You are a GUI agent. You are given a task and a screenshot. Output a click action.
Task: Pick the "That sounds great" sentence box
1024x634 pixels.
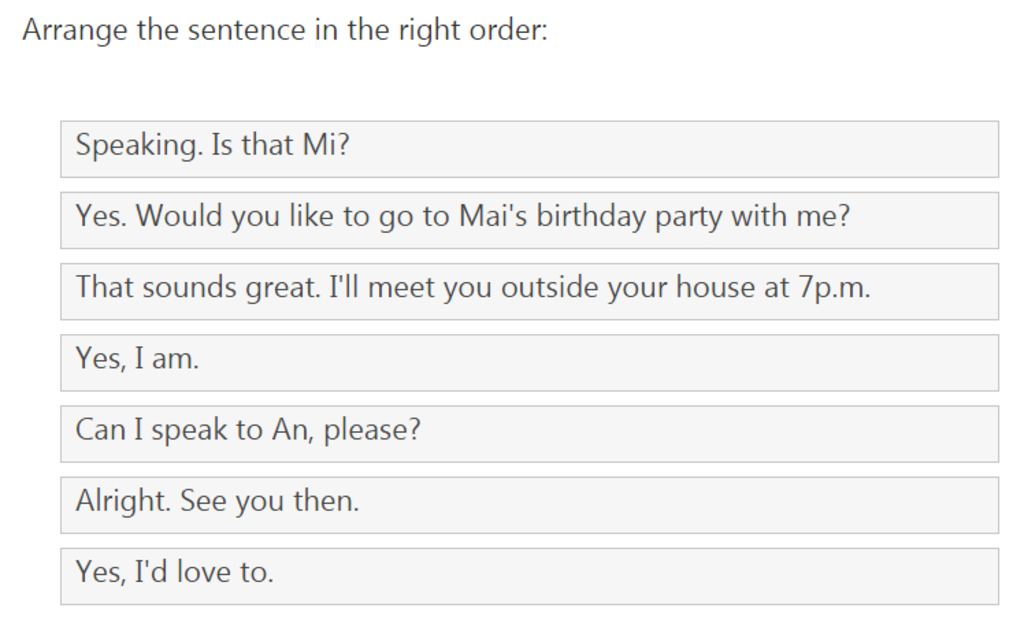click(x=530, y=291)
